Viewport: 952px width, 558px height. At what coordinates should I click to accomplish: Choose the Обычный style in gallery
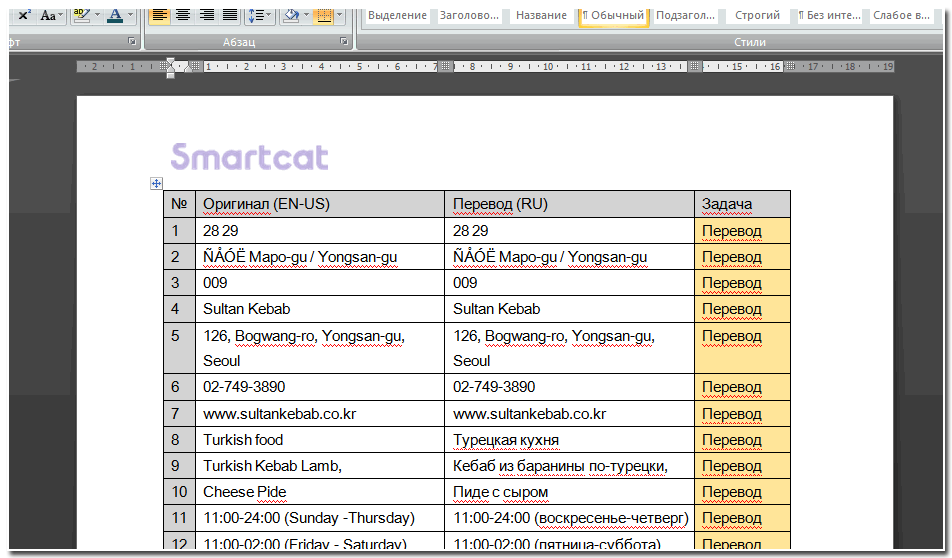point(614,15)
